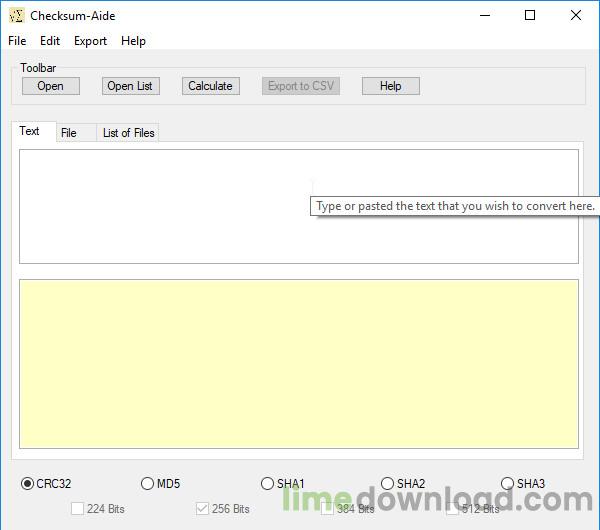The image size is (600, 530).
Task: Select the SHA3 radio button
Action: 523,484
